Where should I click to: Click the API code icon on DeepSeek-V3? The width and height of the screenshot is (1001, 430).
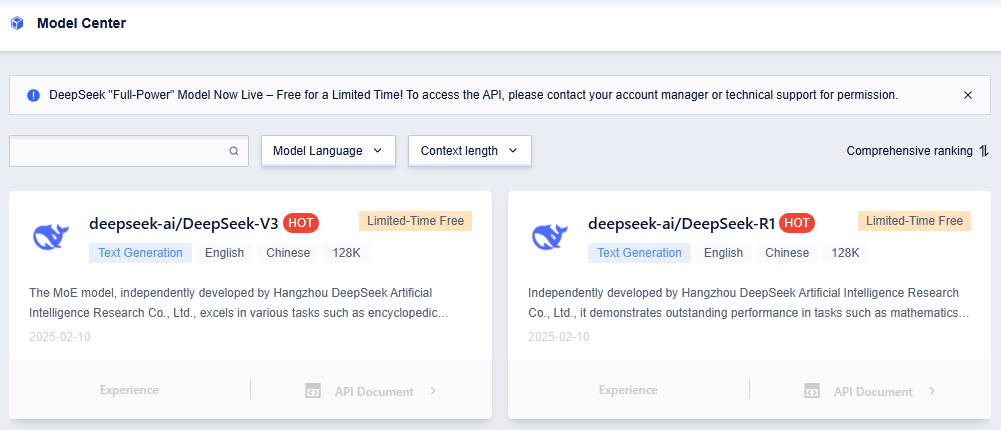click(x=313, y=391)
